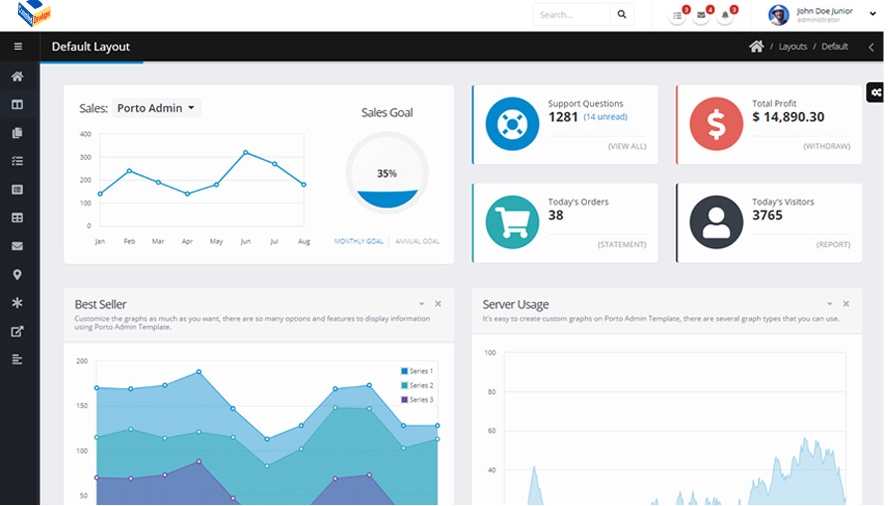Open the tasks list notification icon
889x506 pixels.
[677, 15]
